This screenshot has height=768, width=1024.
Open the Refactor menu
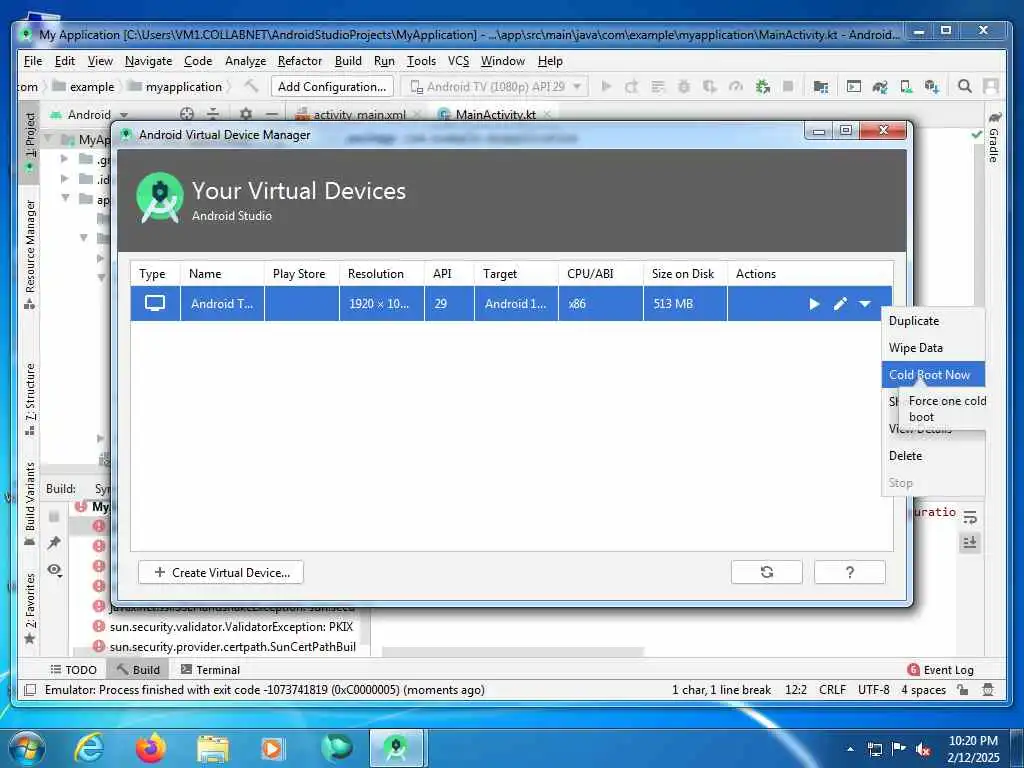[x=300, y=61]
